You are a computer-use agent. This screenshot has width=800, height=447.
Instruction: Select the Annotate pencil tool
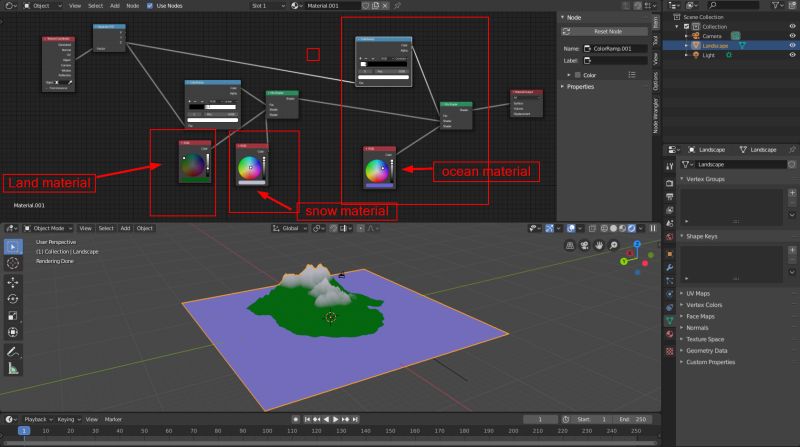[13, 352]
